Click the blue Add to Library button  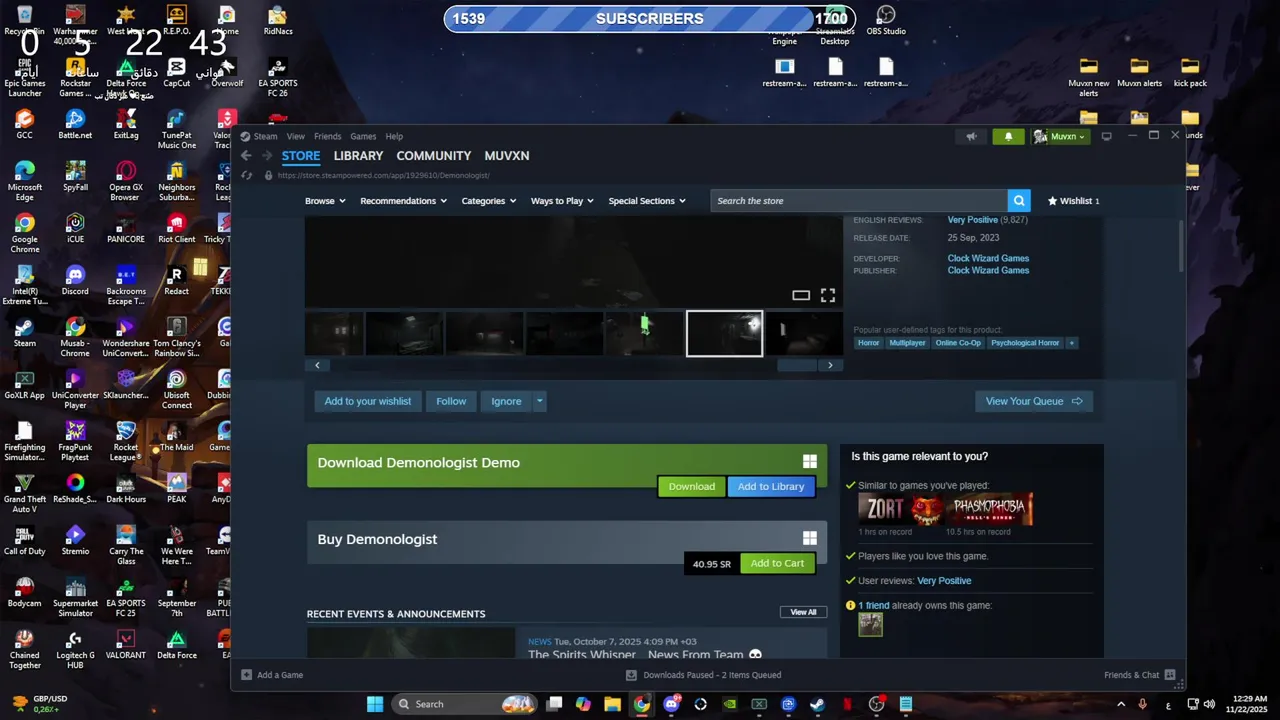pos(771,486)
